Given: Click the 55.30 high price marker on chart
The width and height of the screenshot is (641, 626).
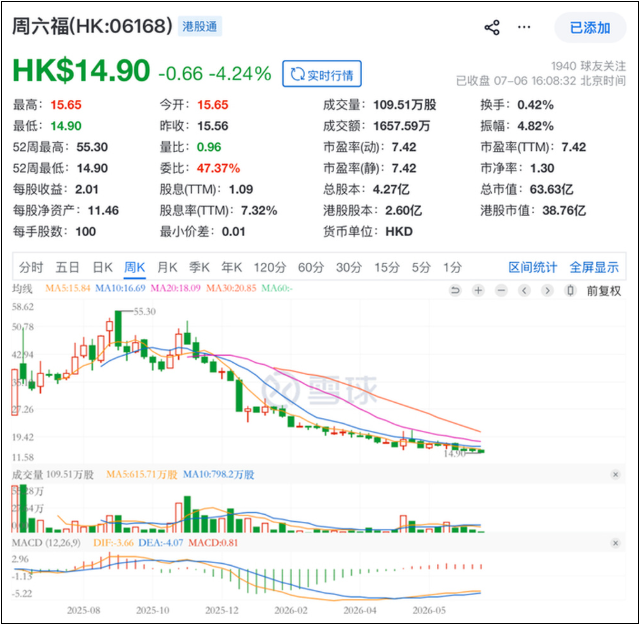Looking at the screenshot, I should pos(145,312).
